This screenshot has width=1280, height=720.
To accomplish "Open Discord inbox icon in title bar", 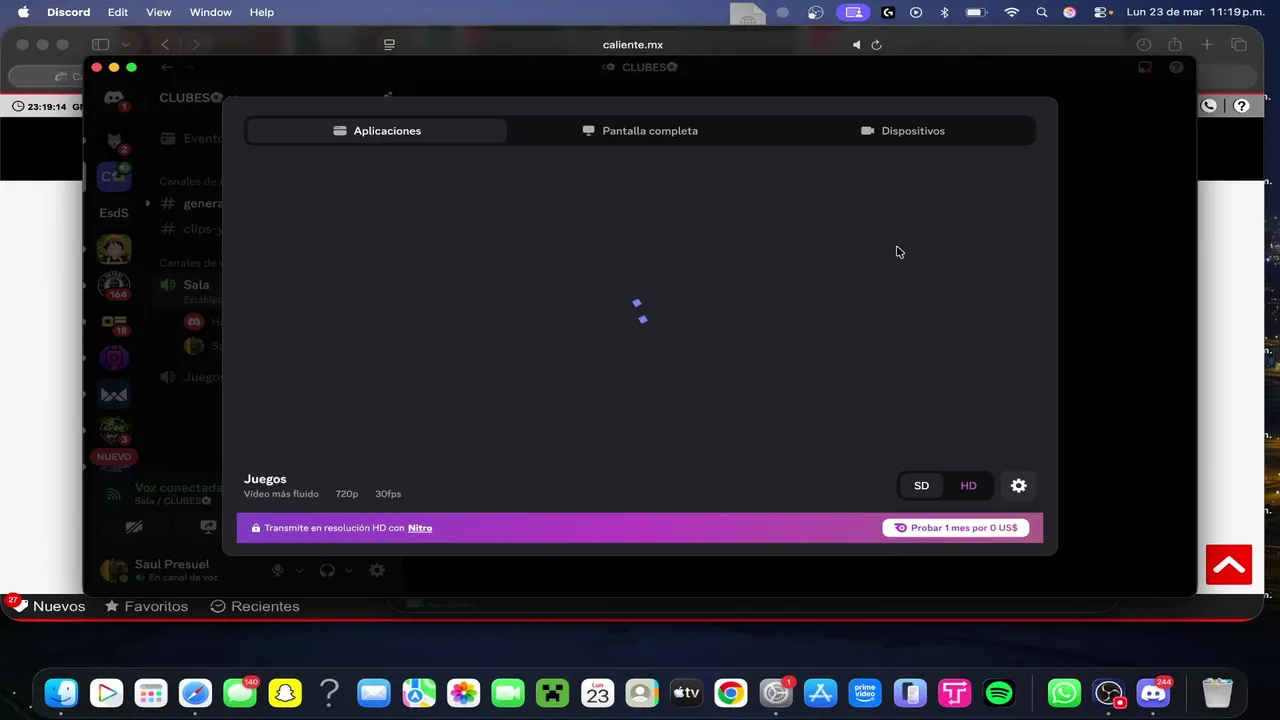I will click(1145, 67).
